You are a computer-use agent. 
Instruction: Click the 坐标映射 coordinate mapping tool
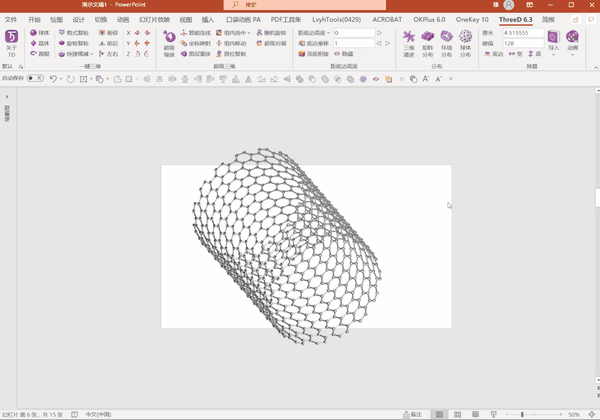pyautogui.click(x=196, y=43)
